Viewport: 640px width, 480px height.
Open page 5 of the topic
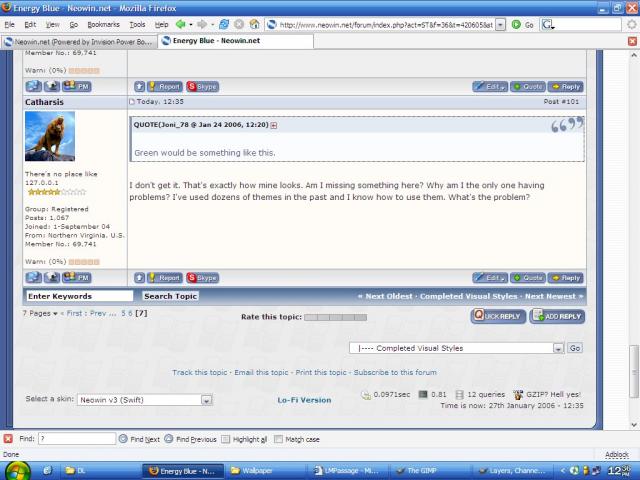pos(123,313)
